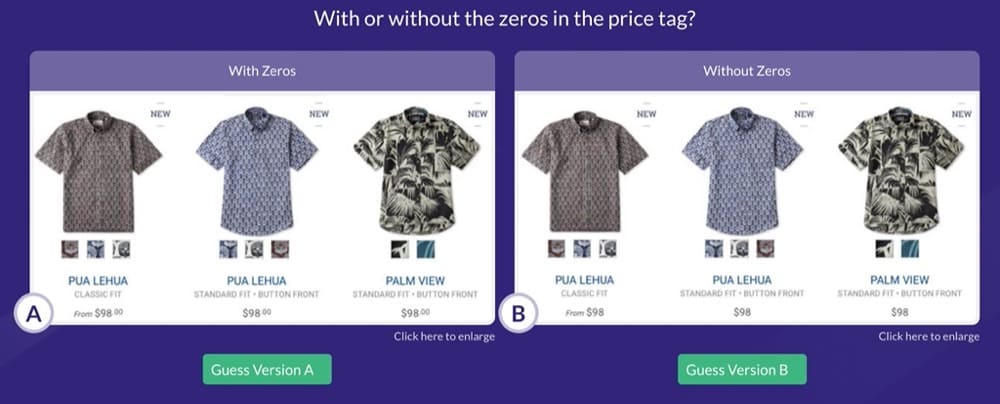Click the Guess Version A button
The width and height of the screenshot is (1000, 404).
click(x=267, y=370)
